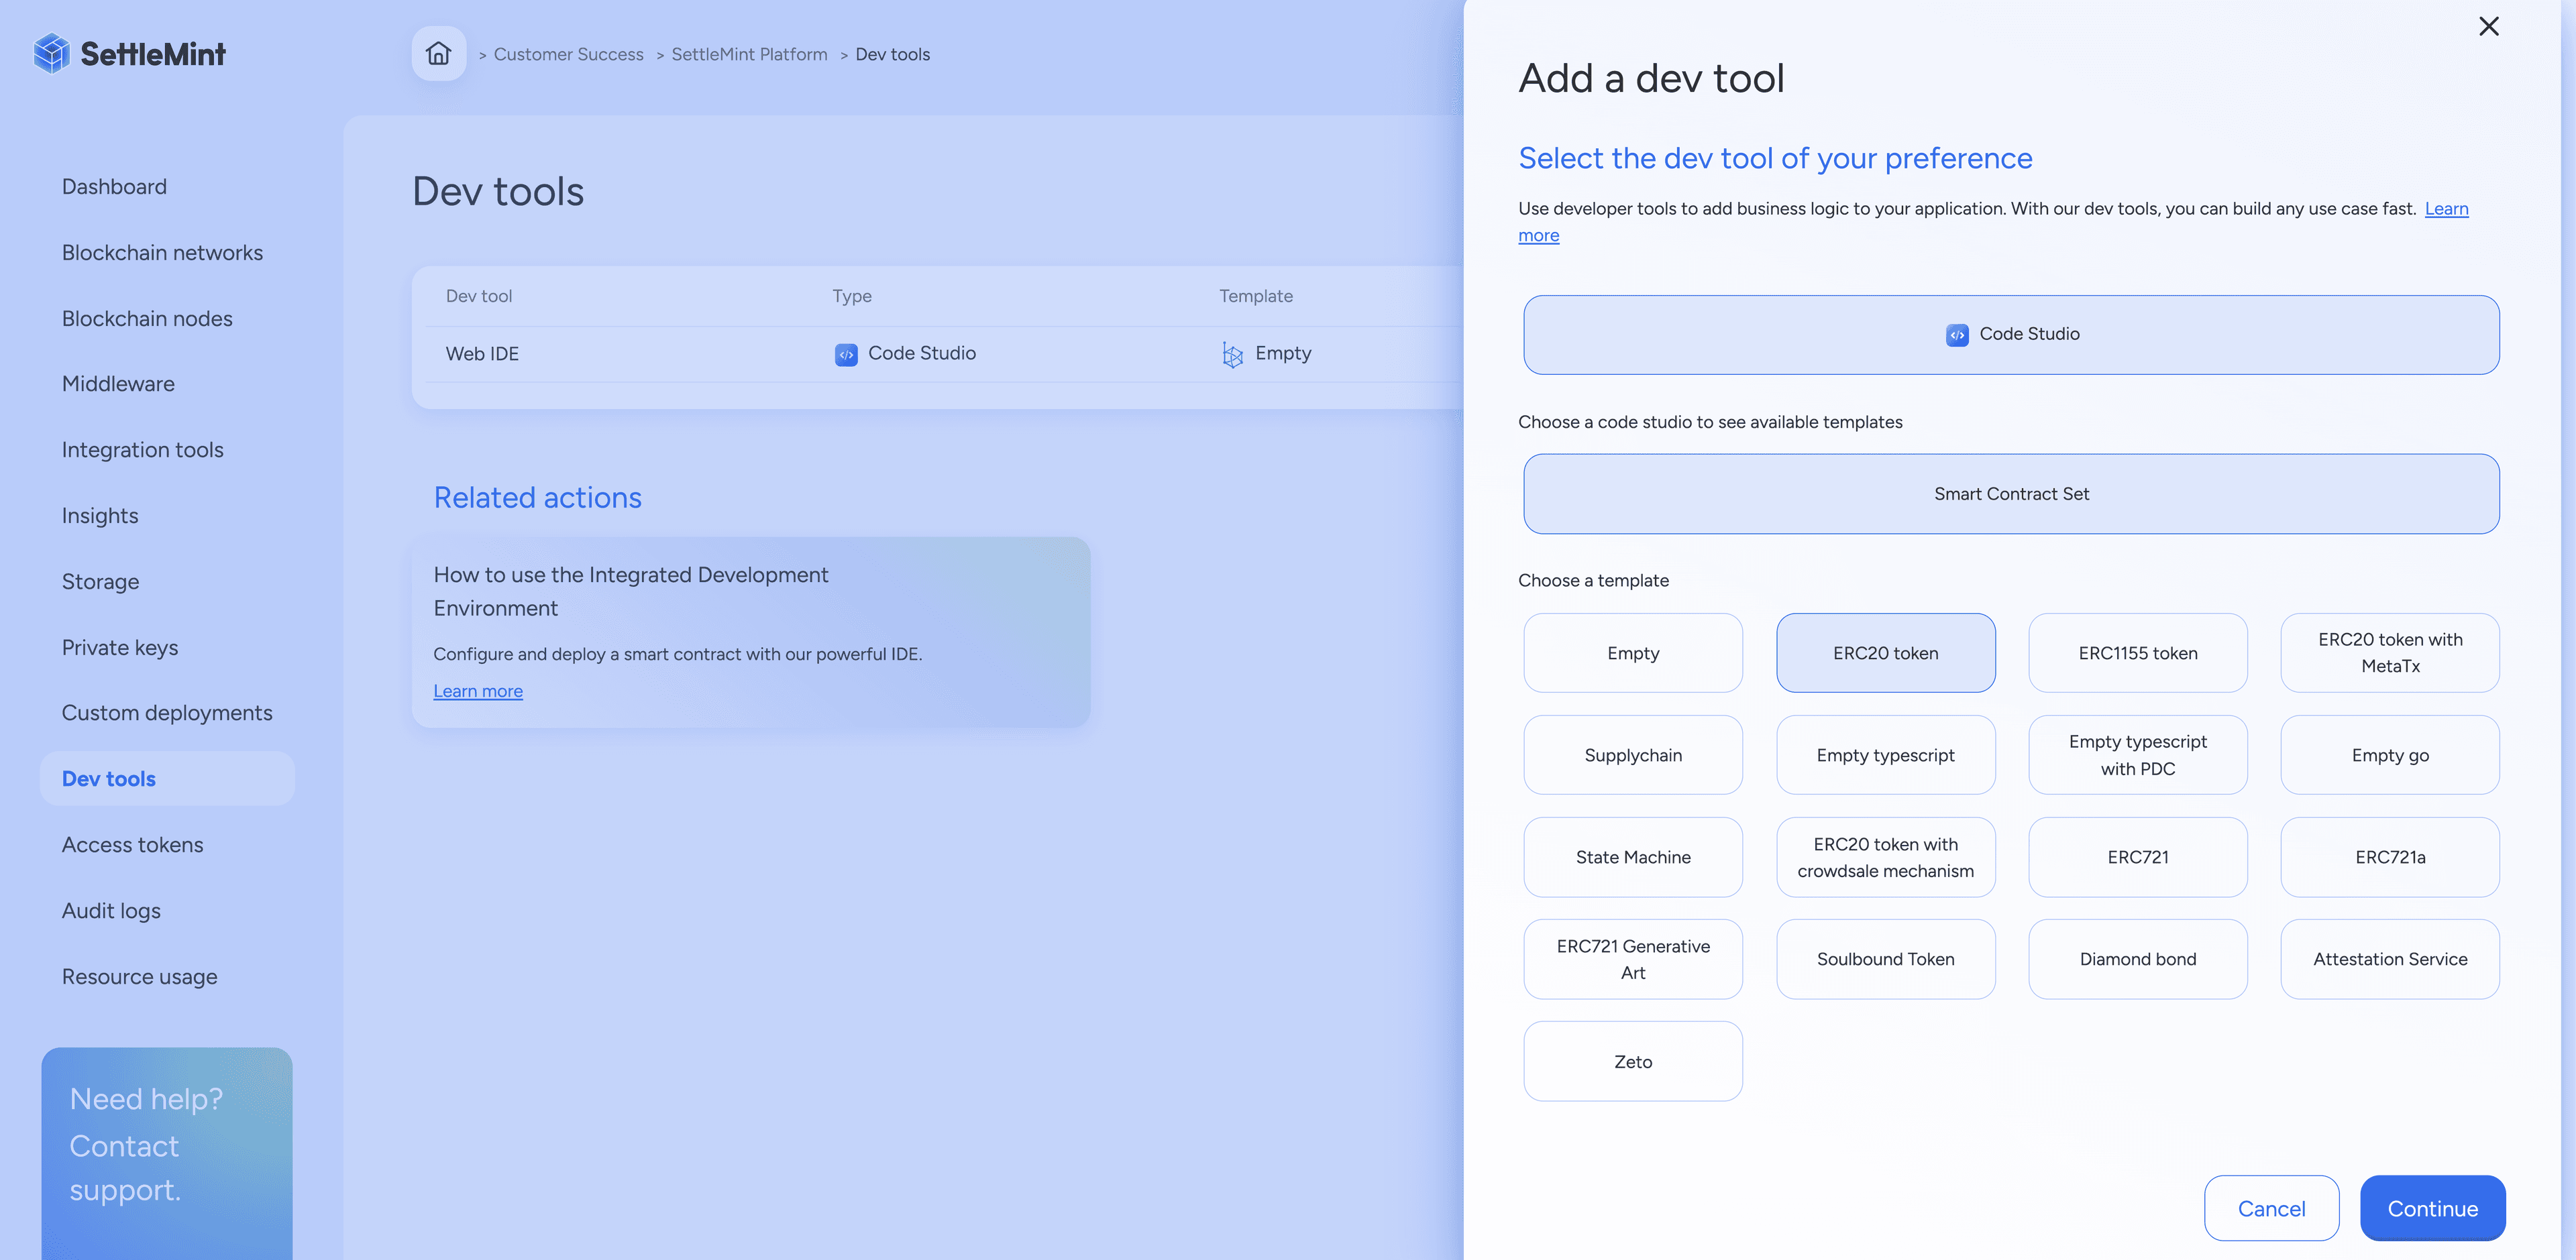Choose the Empty template
This screenshot has width=2576, height=1260.
point(1633,653)
